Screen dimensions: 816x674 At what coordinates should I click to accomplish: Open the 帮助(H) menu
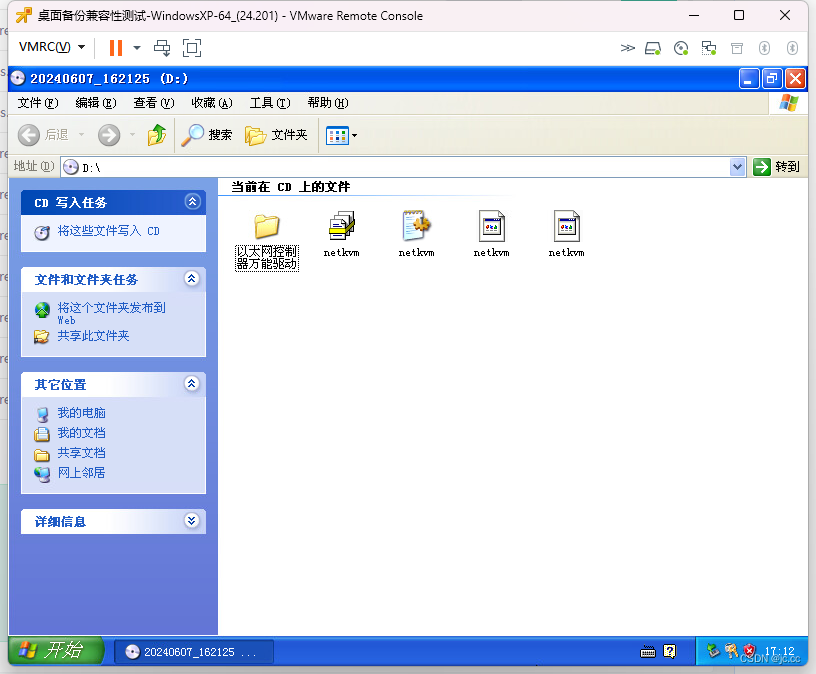(328, 103)
